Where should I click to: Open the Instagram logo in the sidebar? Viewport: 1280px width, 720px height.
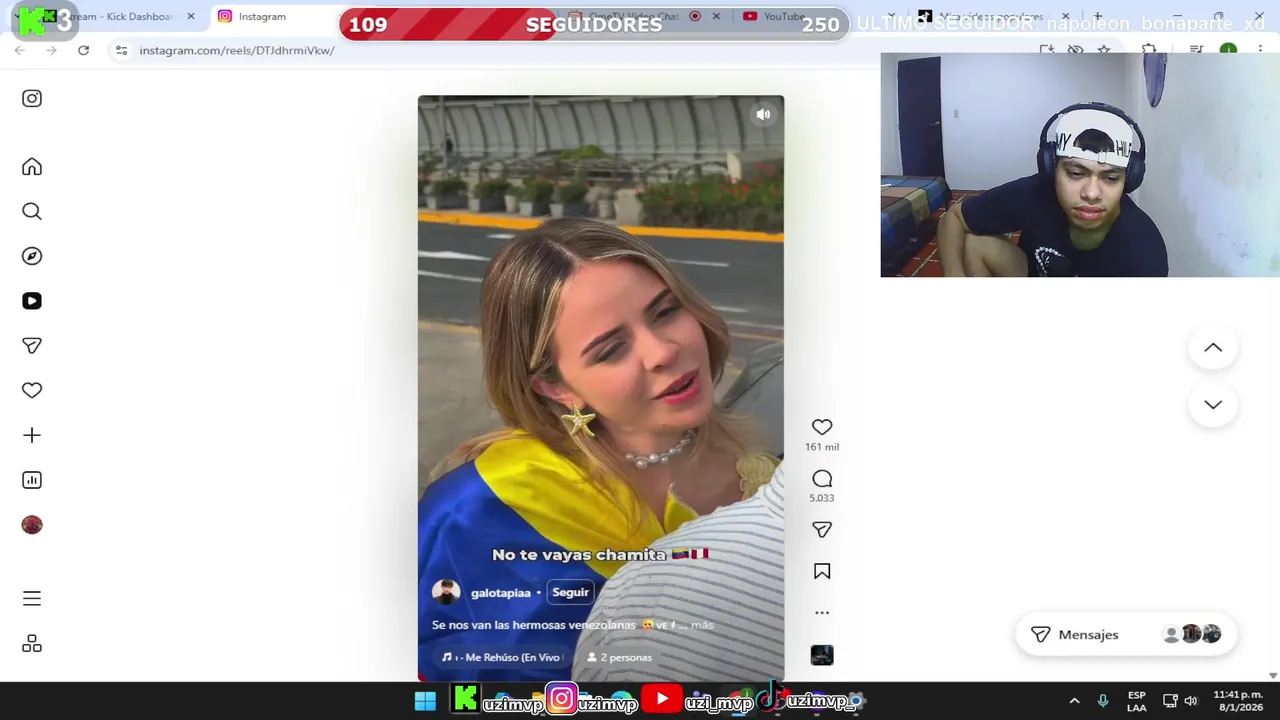32,98
